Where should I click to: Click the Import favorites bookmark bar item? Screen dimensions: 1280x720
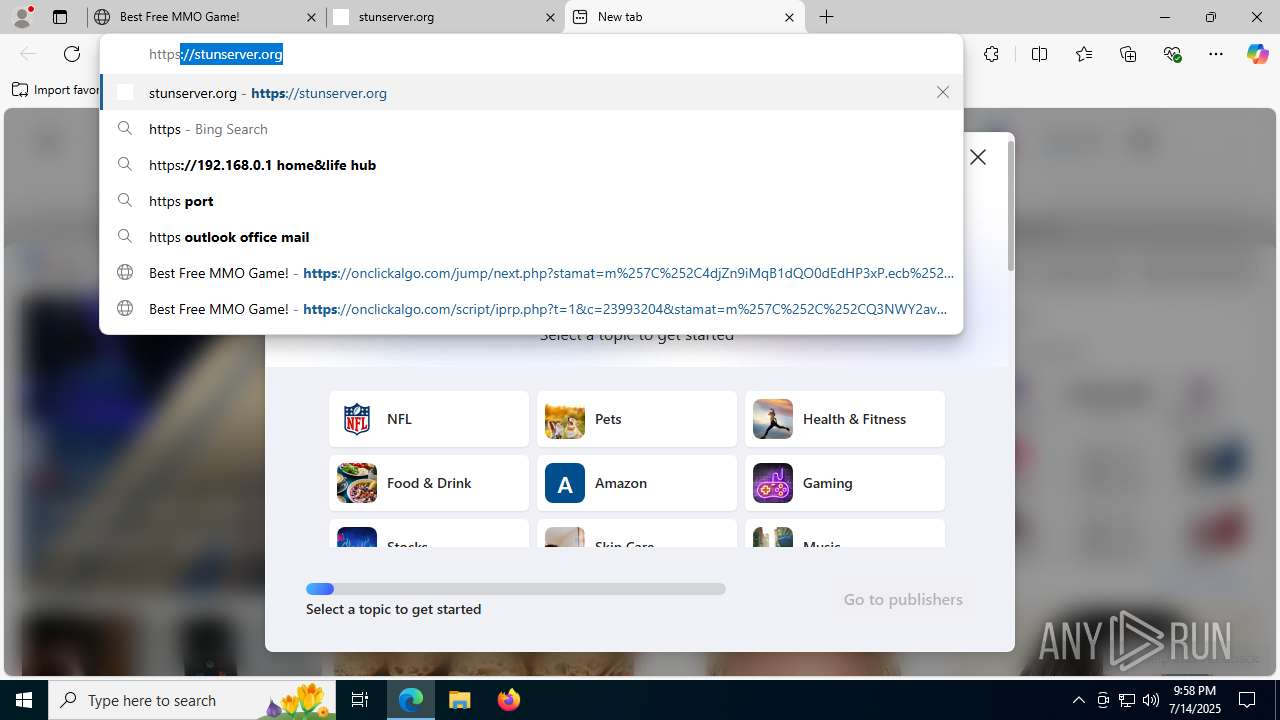[x=56, y=90]
